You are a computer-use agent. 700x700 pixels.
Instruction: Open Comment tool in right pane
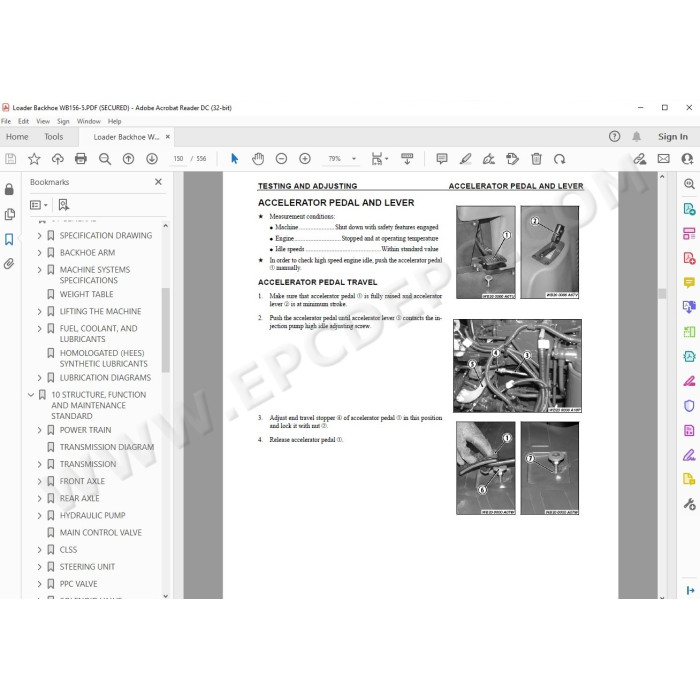pyautogui.click(x=689, y=283)
